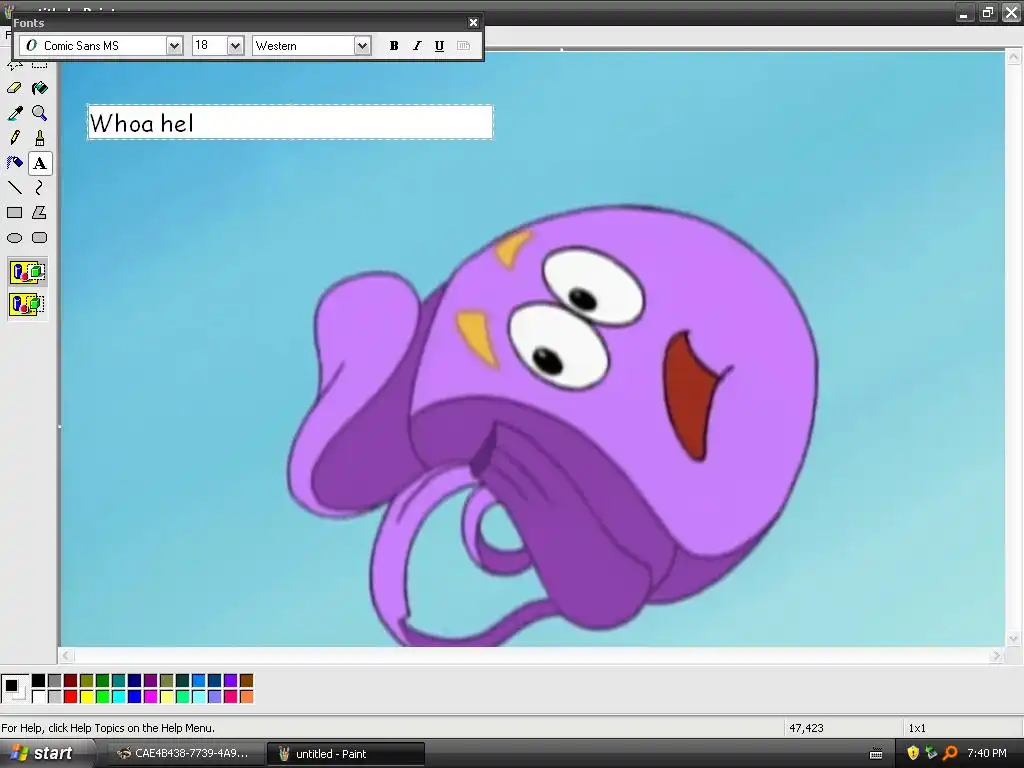Pick the cyan color swatch

[119, 697]
